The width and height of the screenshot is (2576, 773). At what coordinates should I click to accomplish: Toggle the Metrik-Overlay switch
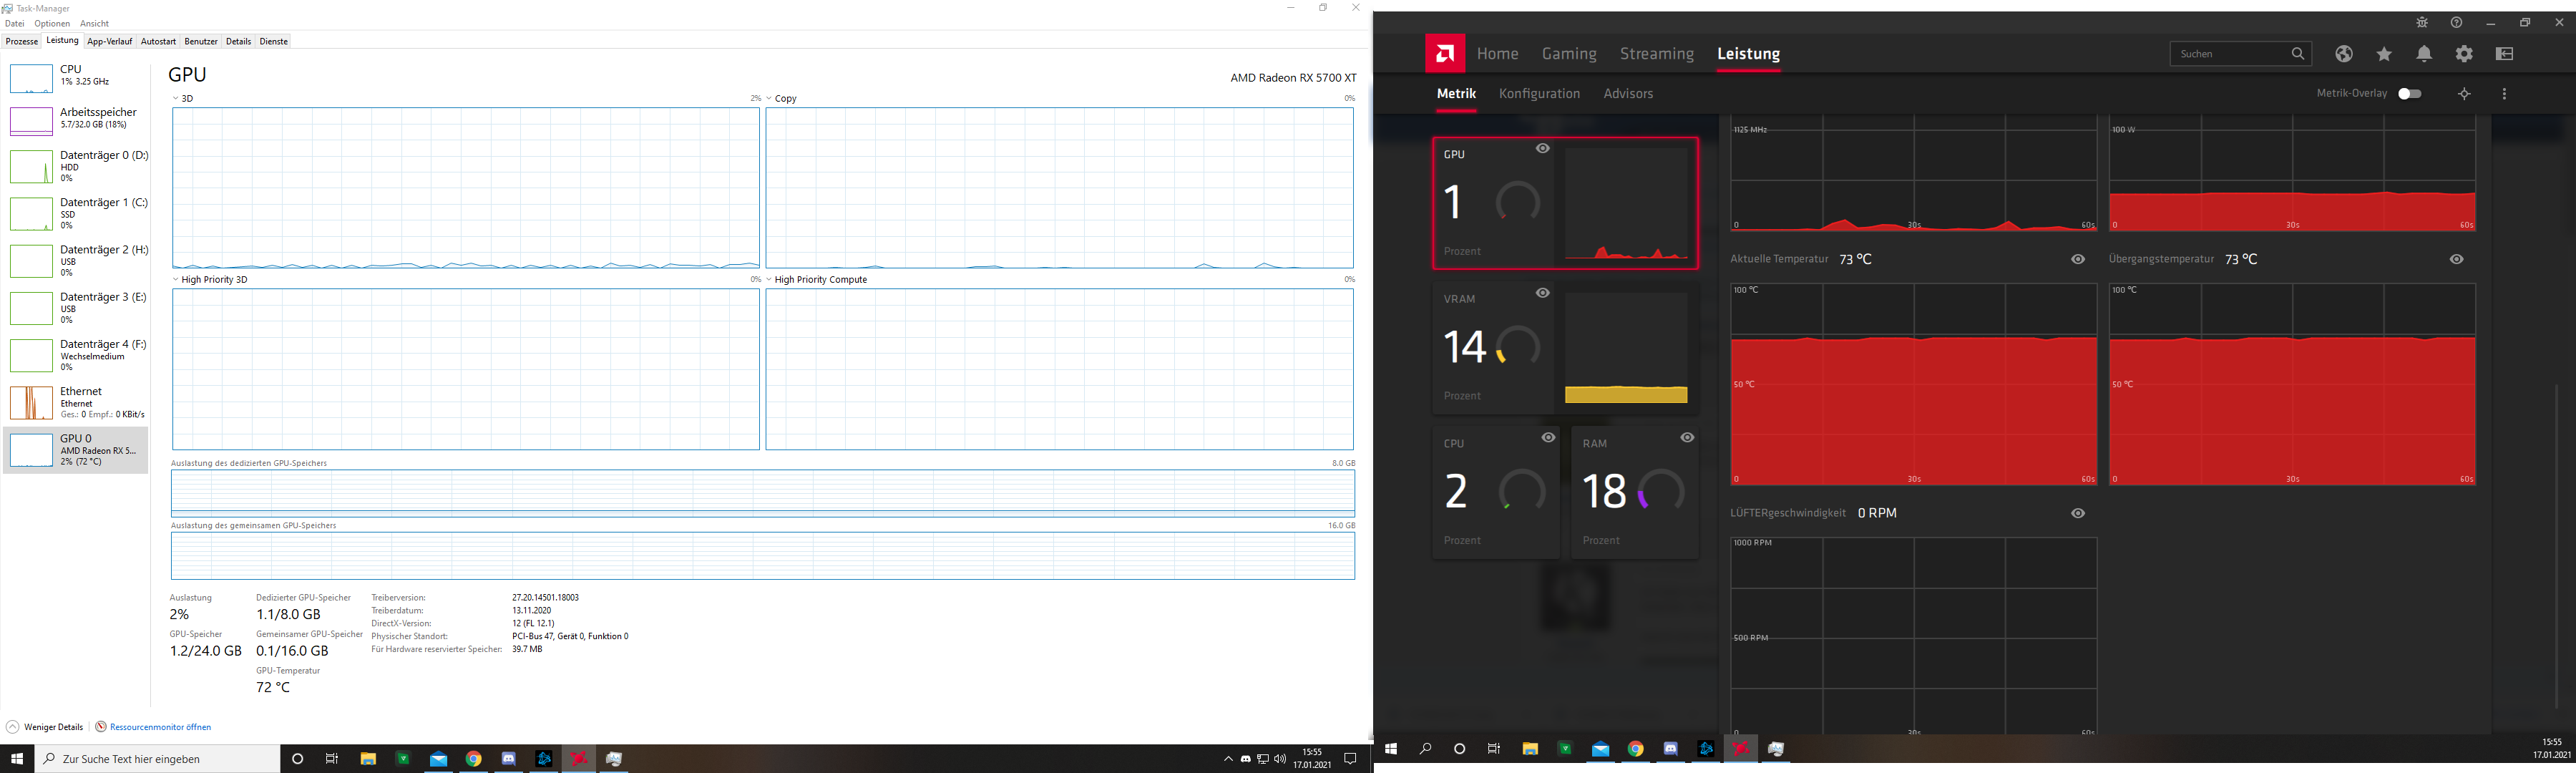[2409, 94]
